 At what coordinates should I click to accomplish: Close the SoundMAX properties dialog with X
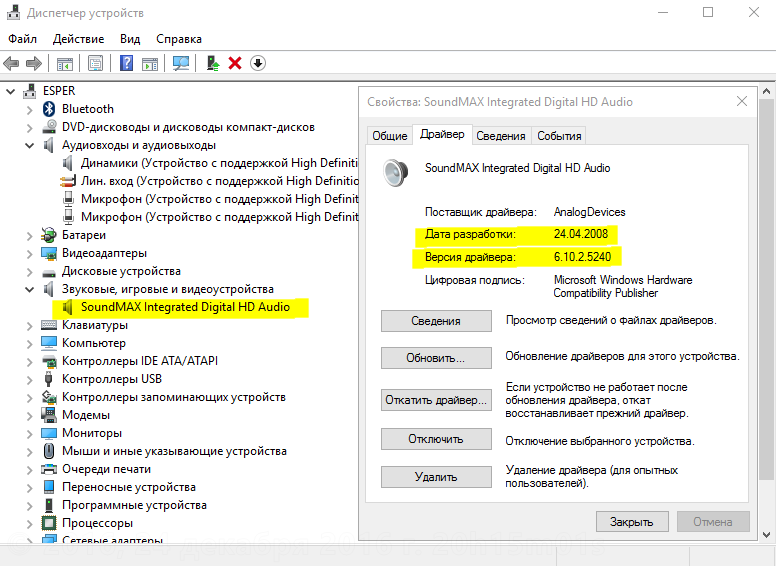pos(741,101)
